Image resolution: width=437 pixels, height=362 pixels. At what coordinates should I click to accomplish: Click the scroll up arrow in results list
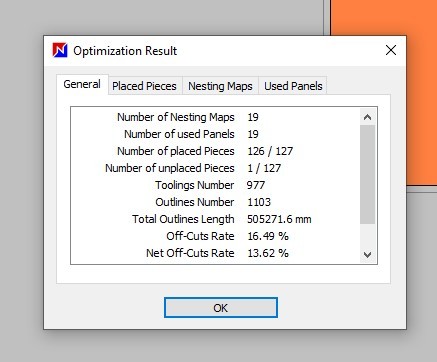coord(367,117)
